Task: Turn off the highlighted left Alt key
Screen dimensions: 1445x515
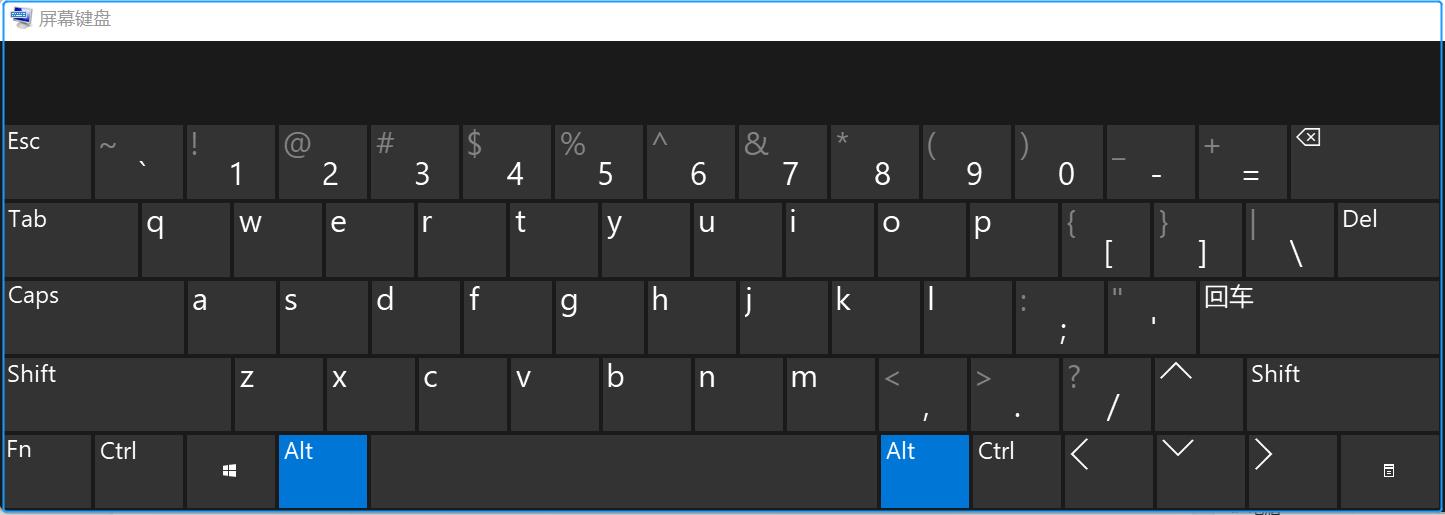Action: click(x=323, y=471)
